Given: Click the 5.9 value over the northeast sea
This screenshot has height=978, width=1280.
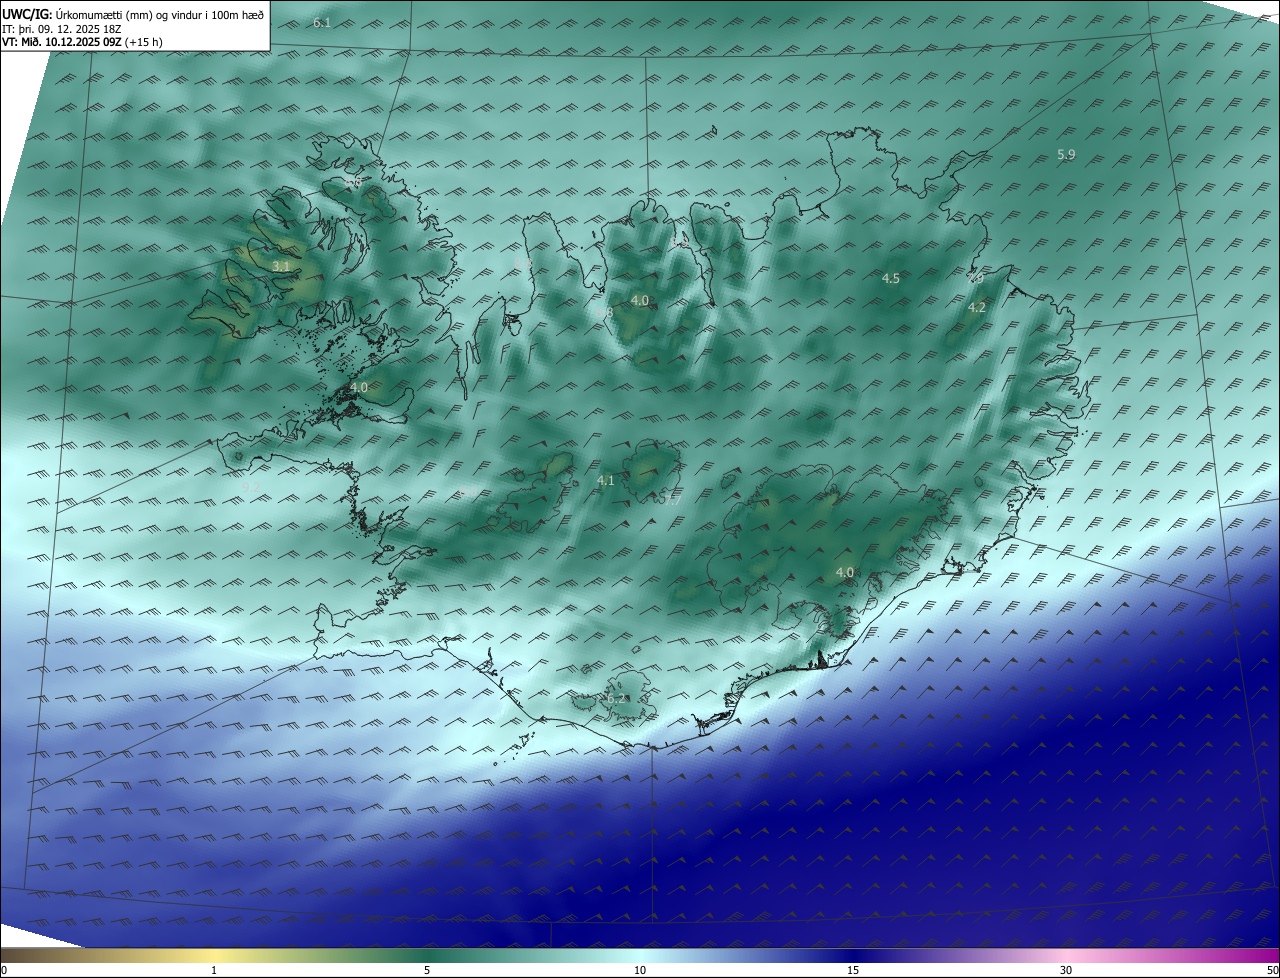Looking at the screenshot, I should (x=1066, y=154).
